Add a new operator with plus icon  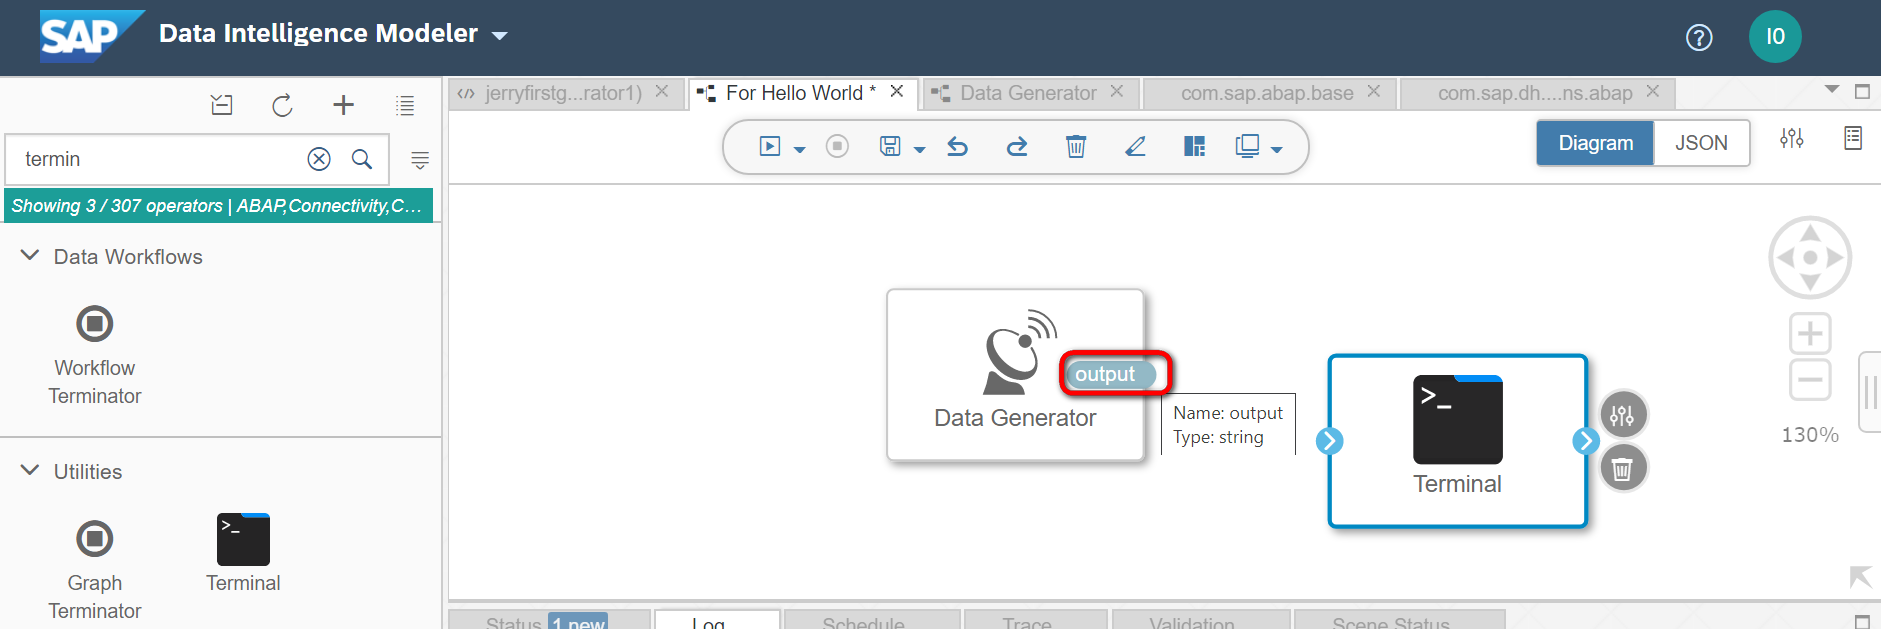click(x=343, y=105)
